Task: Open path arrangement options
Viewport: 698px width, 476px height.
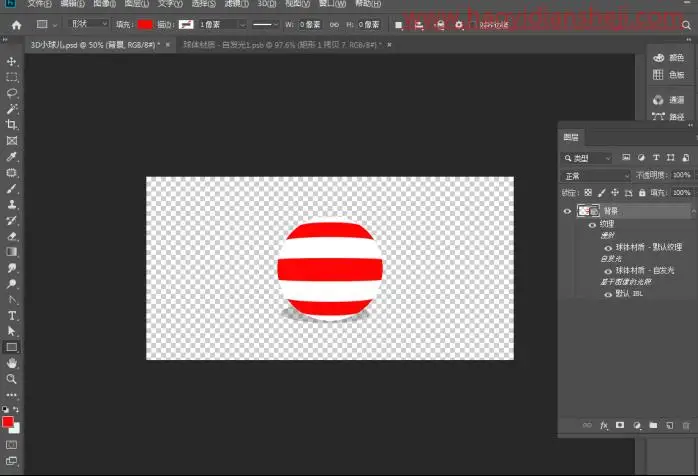Action: (x=440, y=25)
